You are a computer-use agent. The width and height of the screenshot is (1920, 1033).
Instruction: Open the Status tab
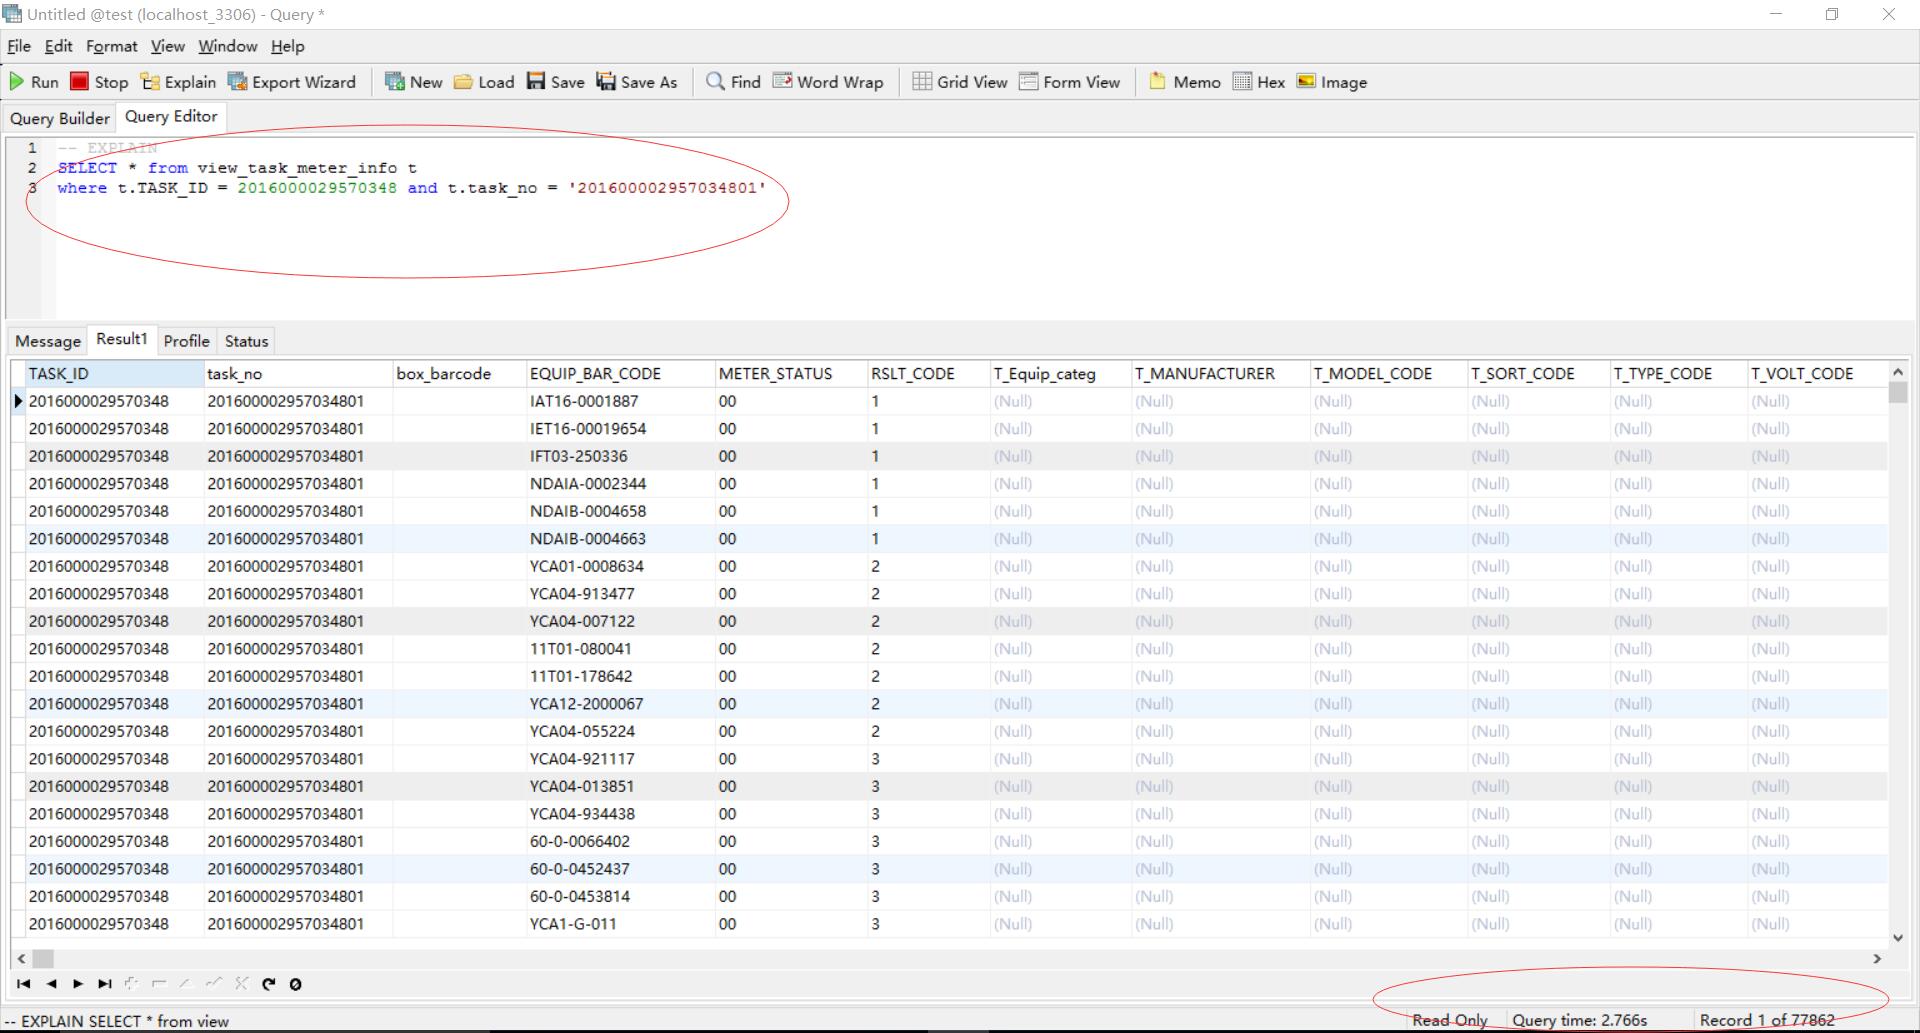246,341
